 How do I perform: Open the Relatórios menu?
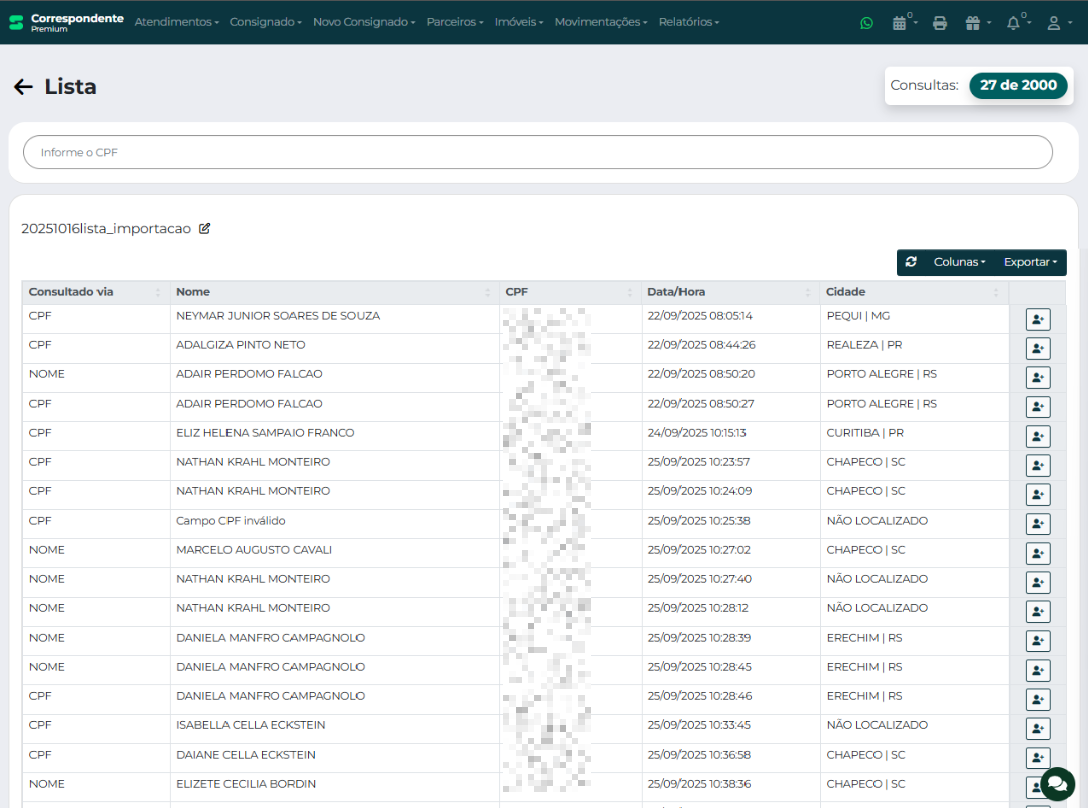pos(688,22)
